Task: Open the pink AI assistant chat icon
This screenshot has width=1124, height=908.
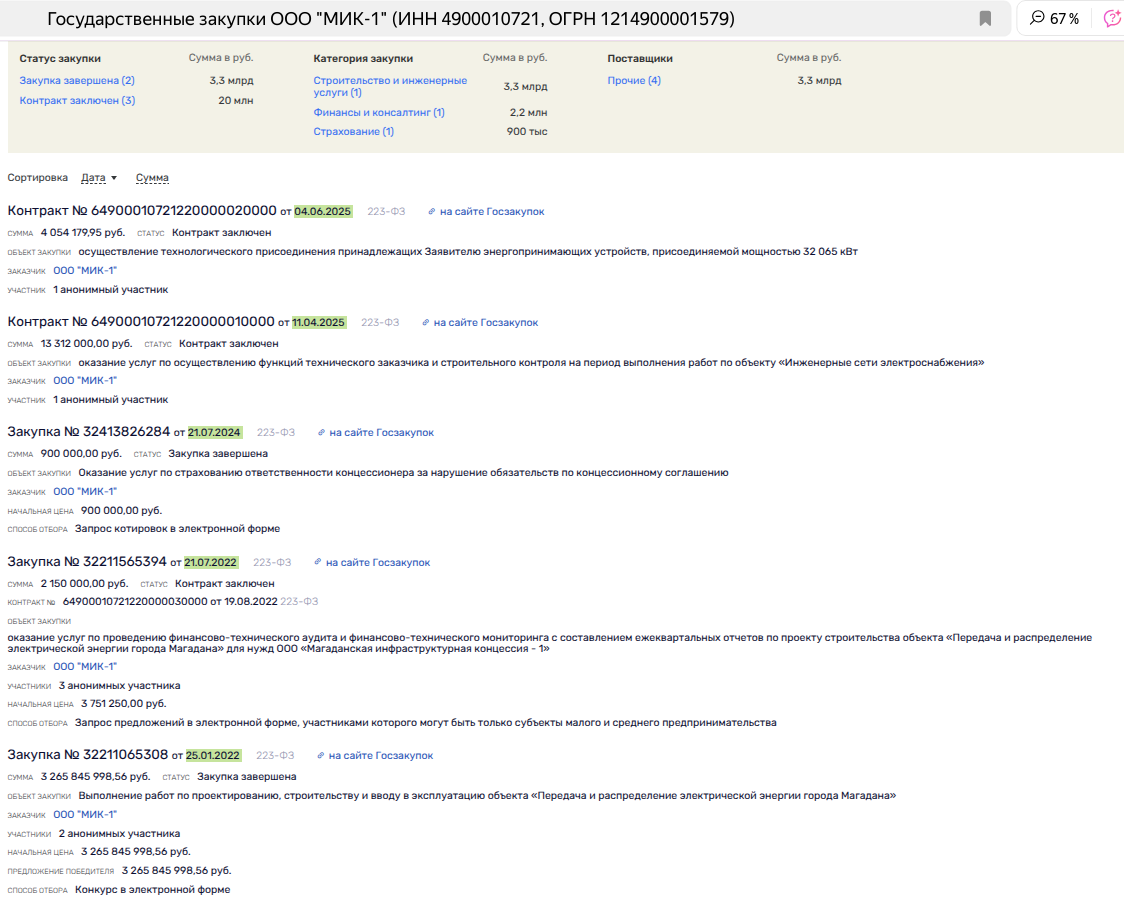Action: tap(1112, 19)
